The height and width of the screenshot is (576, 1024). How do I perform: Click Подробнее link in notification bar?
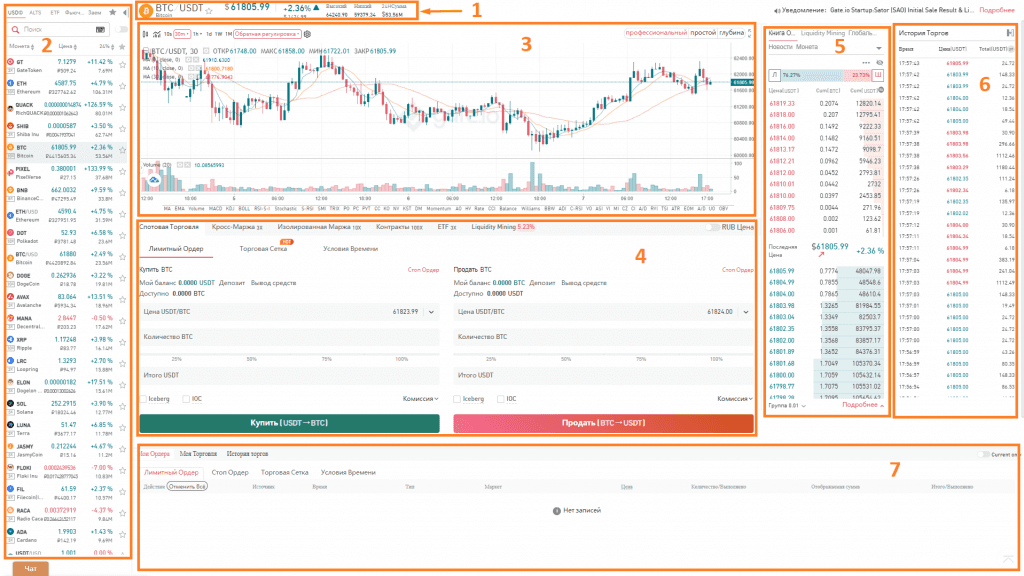point(997,10)
